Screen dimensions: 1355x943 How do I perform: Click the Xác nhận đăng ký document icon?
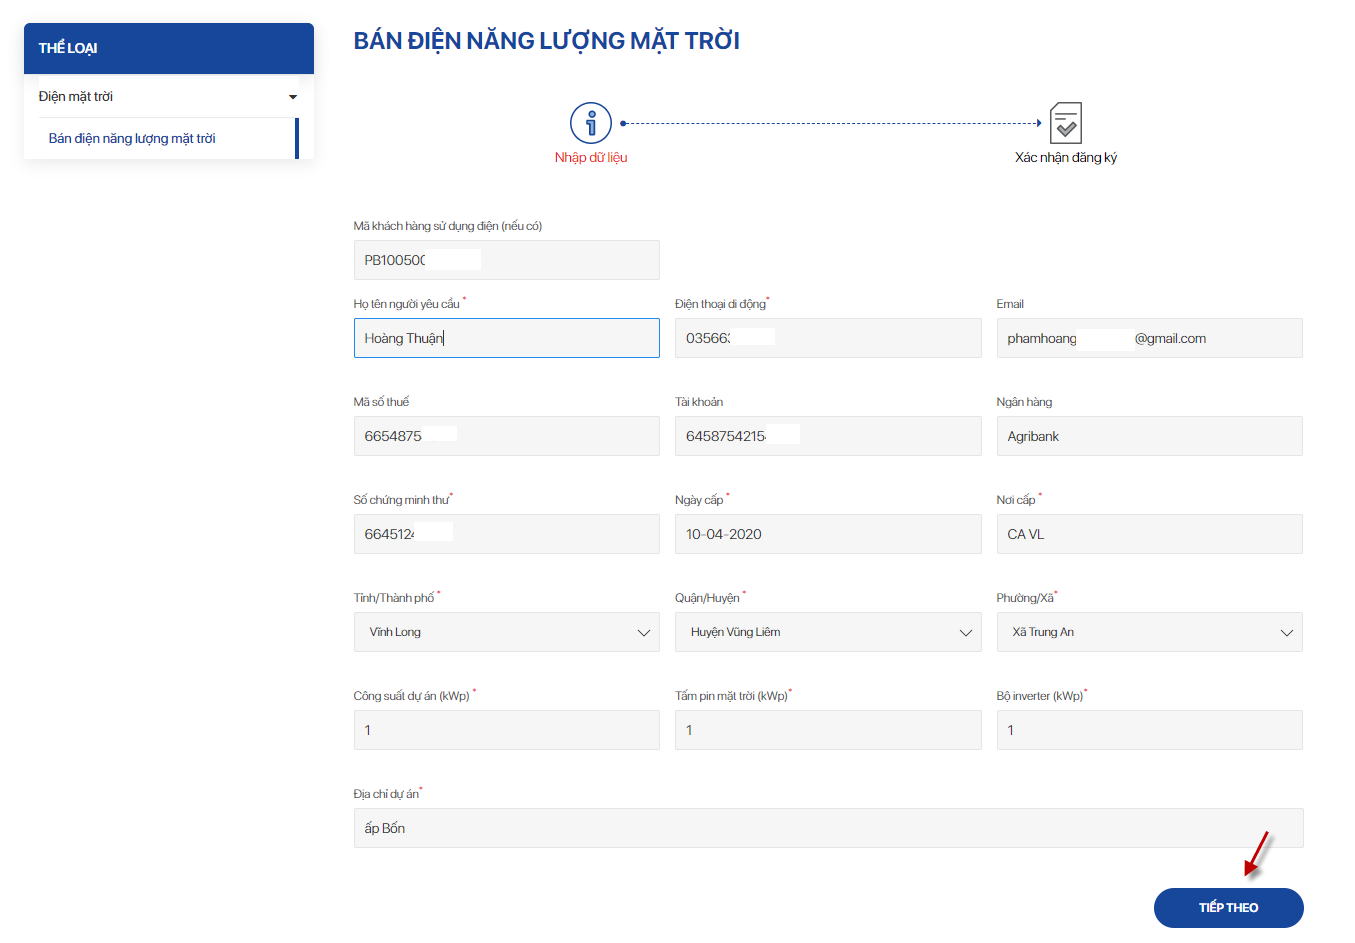1065,123
